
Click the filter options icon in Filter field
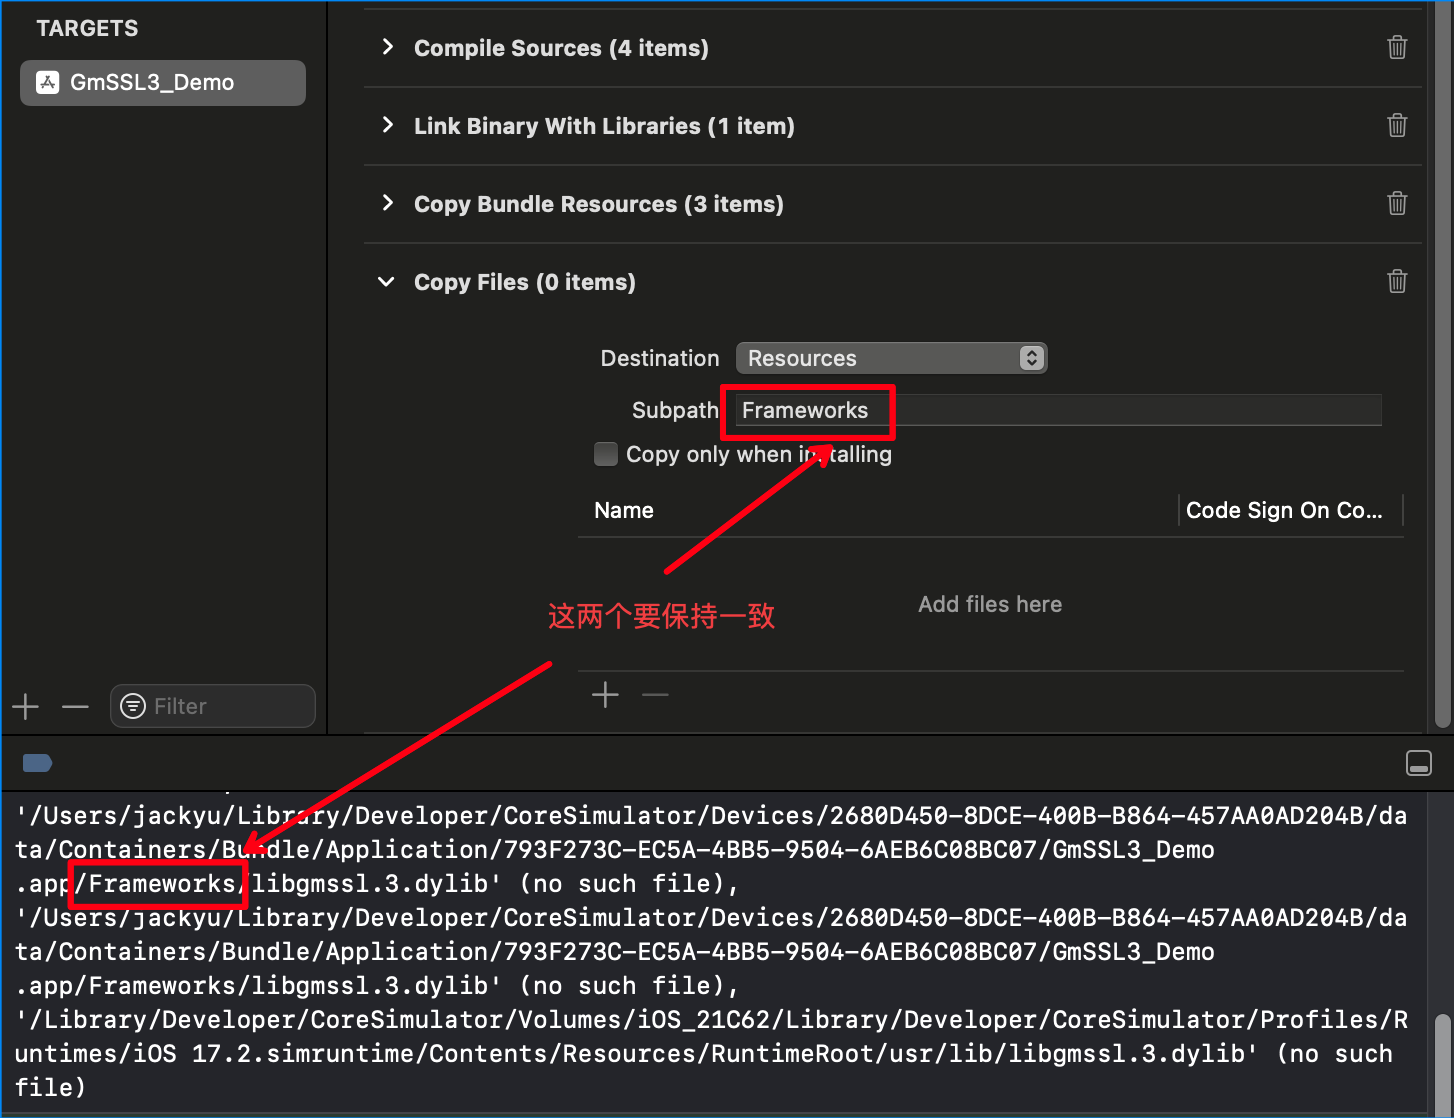(133, 706)
